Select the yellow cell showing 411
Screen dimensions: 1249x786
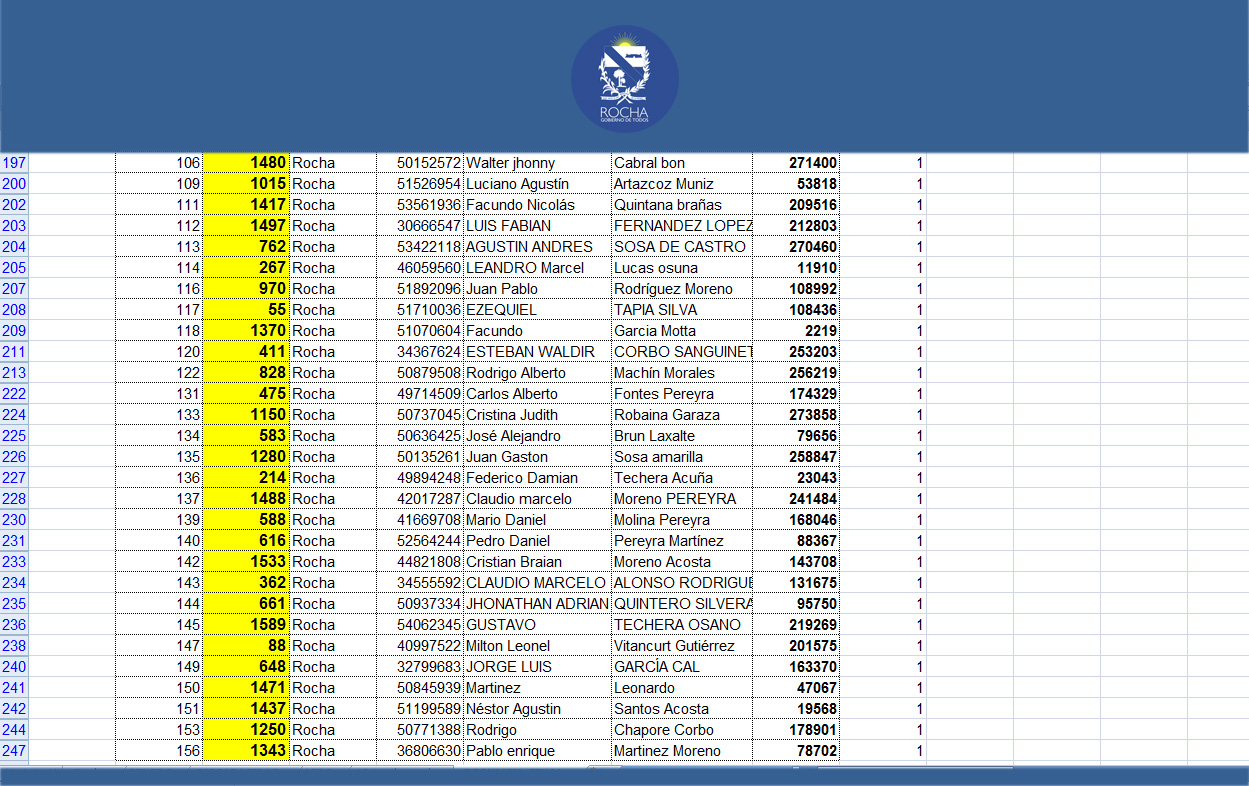[246, 352]
